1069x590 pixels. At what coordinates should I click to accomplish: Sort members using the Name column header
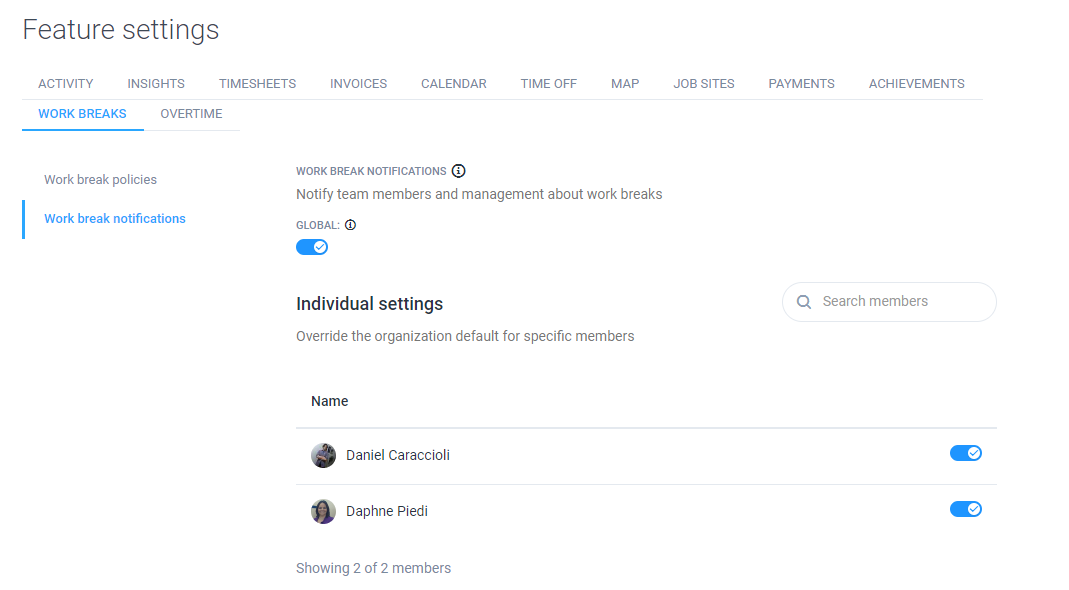(x=329, y=401)
